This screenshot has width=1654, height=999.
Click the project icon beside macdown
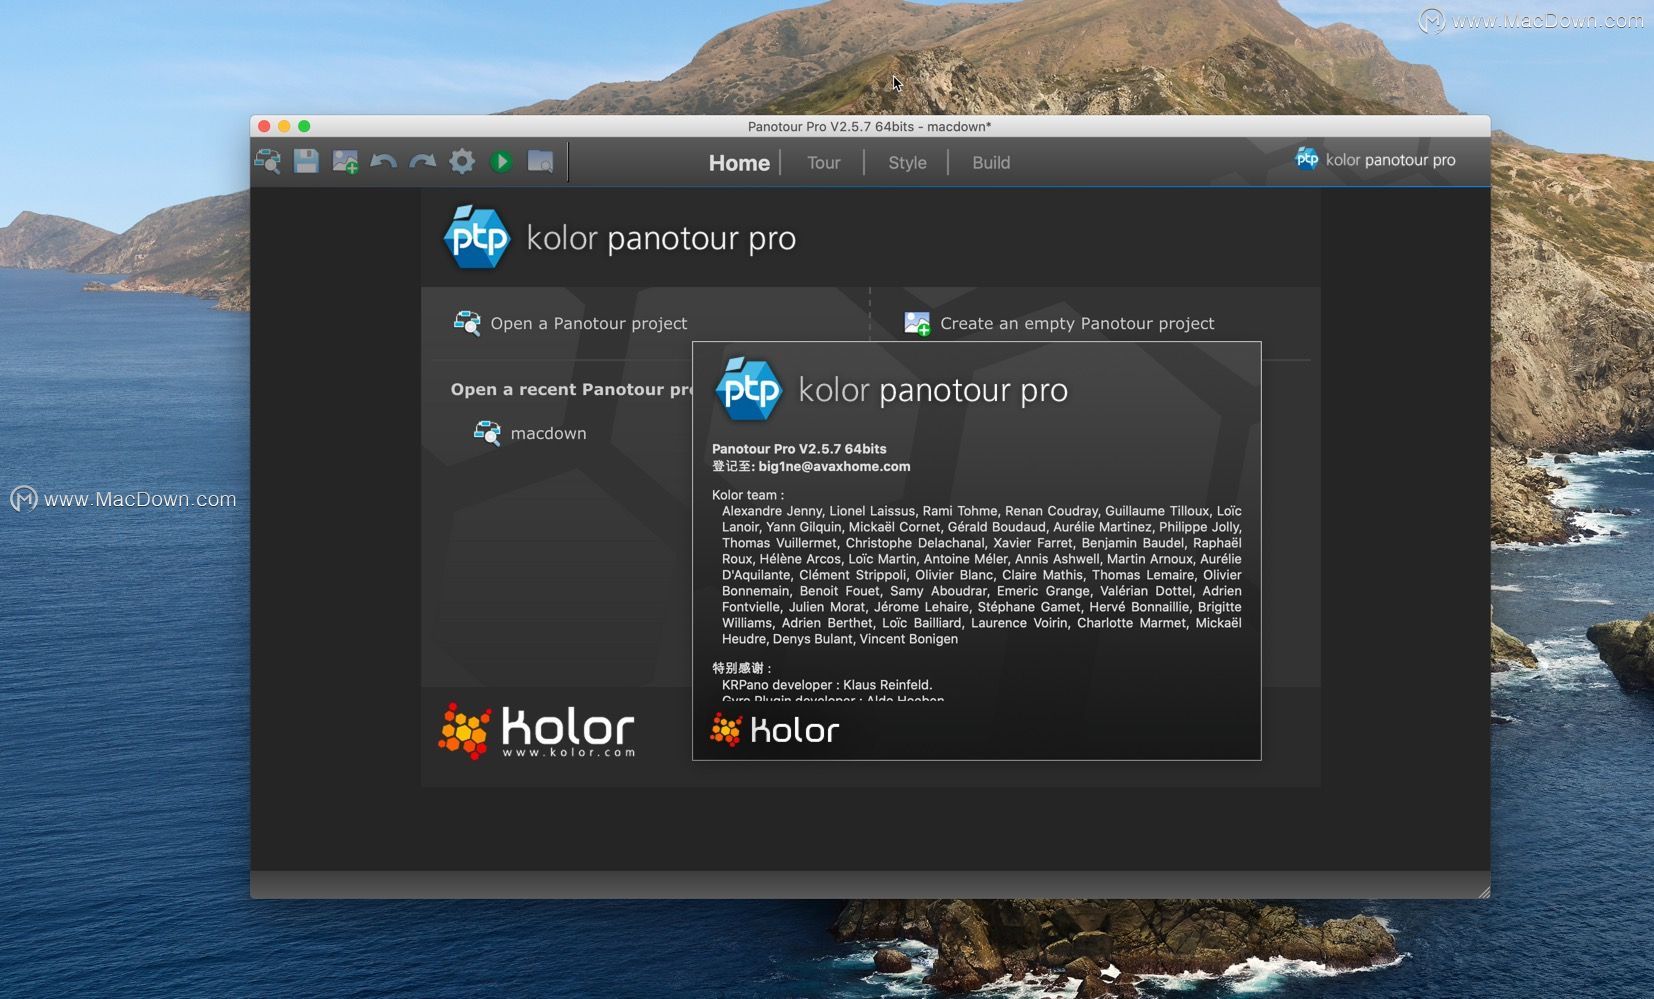[x=487, y=433]
